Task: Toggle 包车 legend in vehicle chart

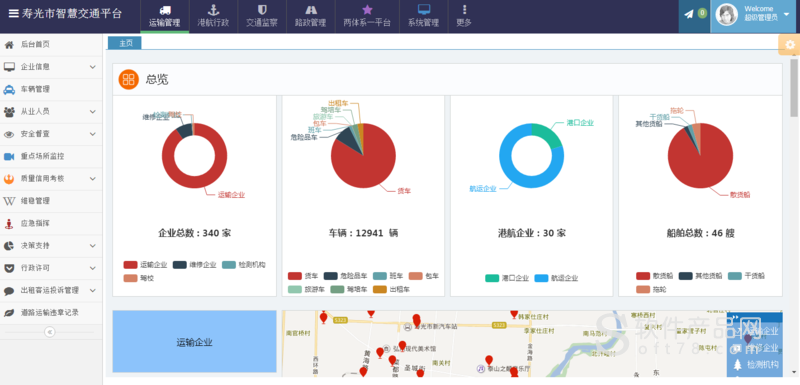Action: 423,276
